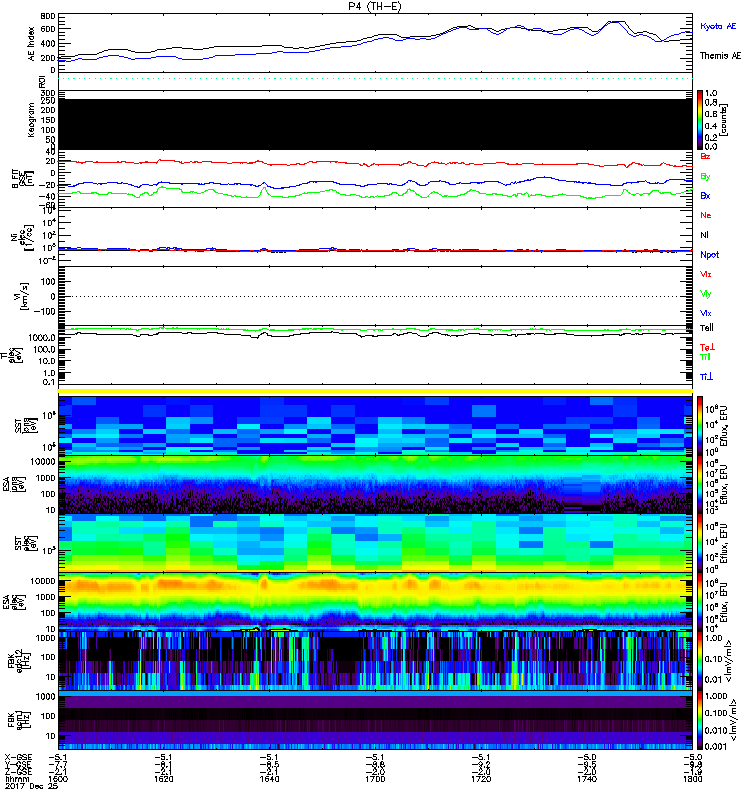Click the red Ne density legend label

pyautogui.click(x=706, y=215)
